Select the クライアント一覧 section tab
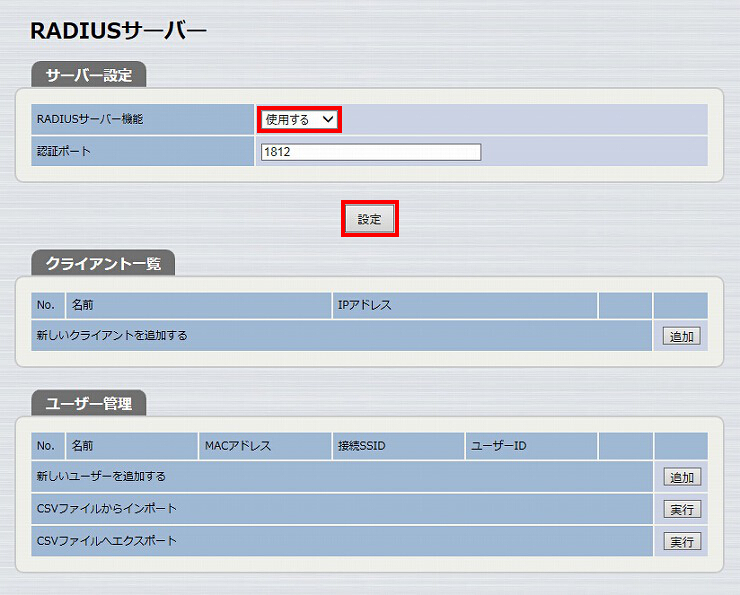 (103, 263)
